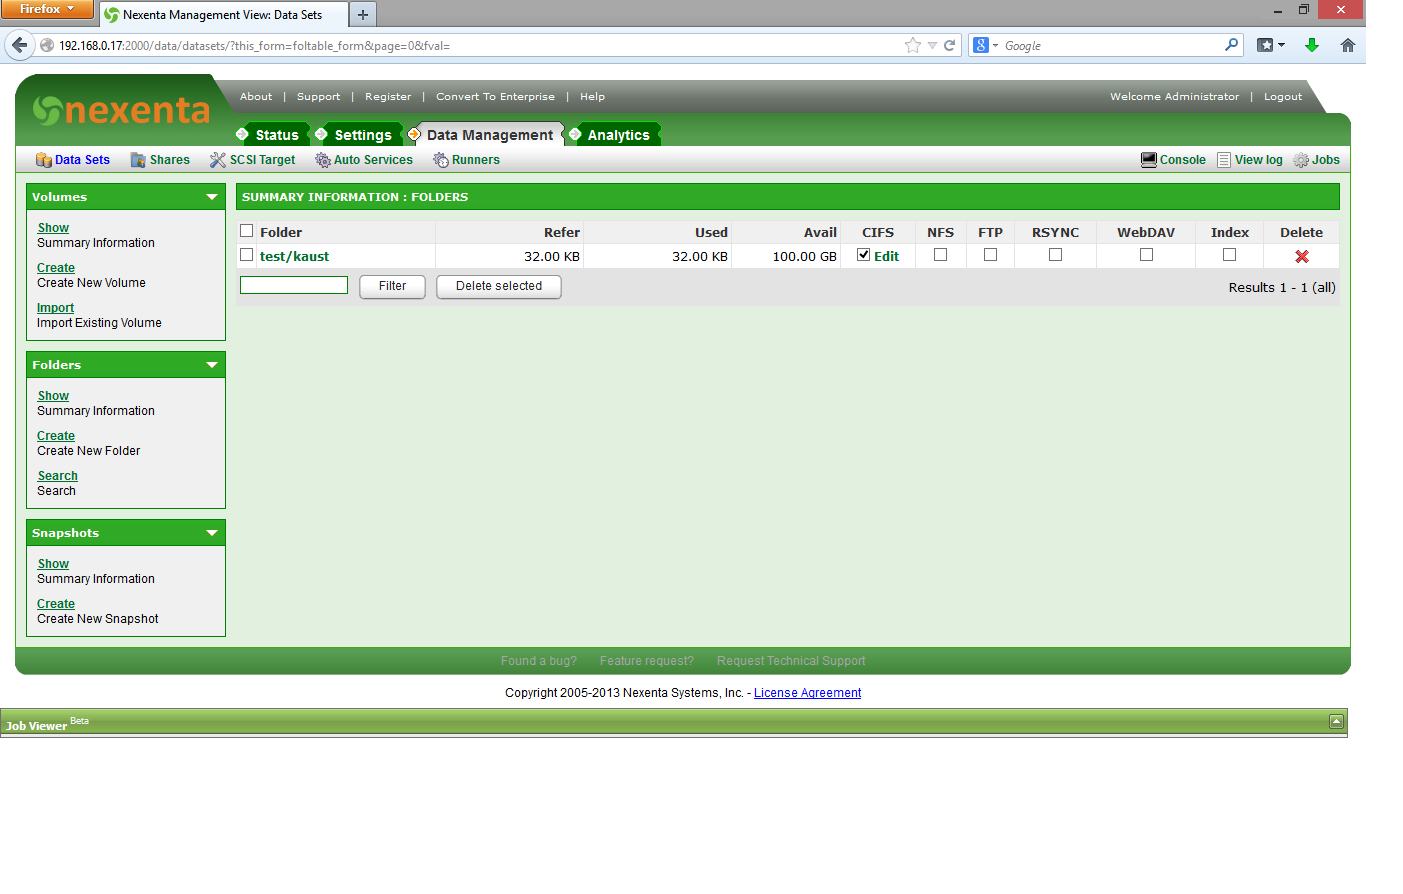
Task: Open the Firefox bookmarks menu icon
Action: click(1270, 45)
